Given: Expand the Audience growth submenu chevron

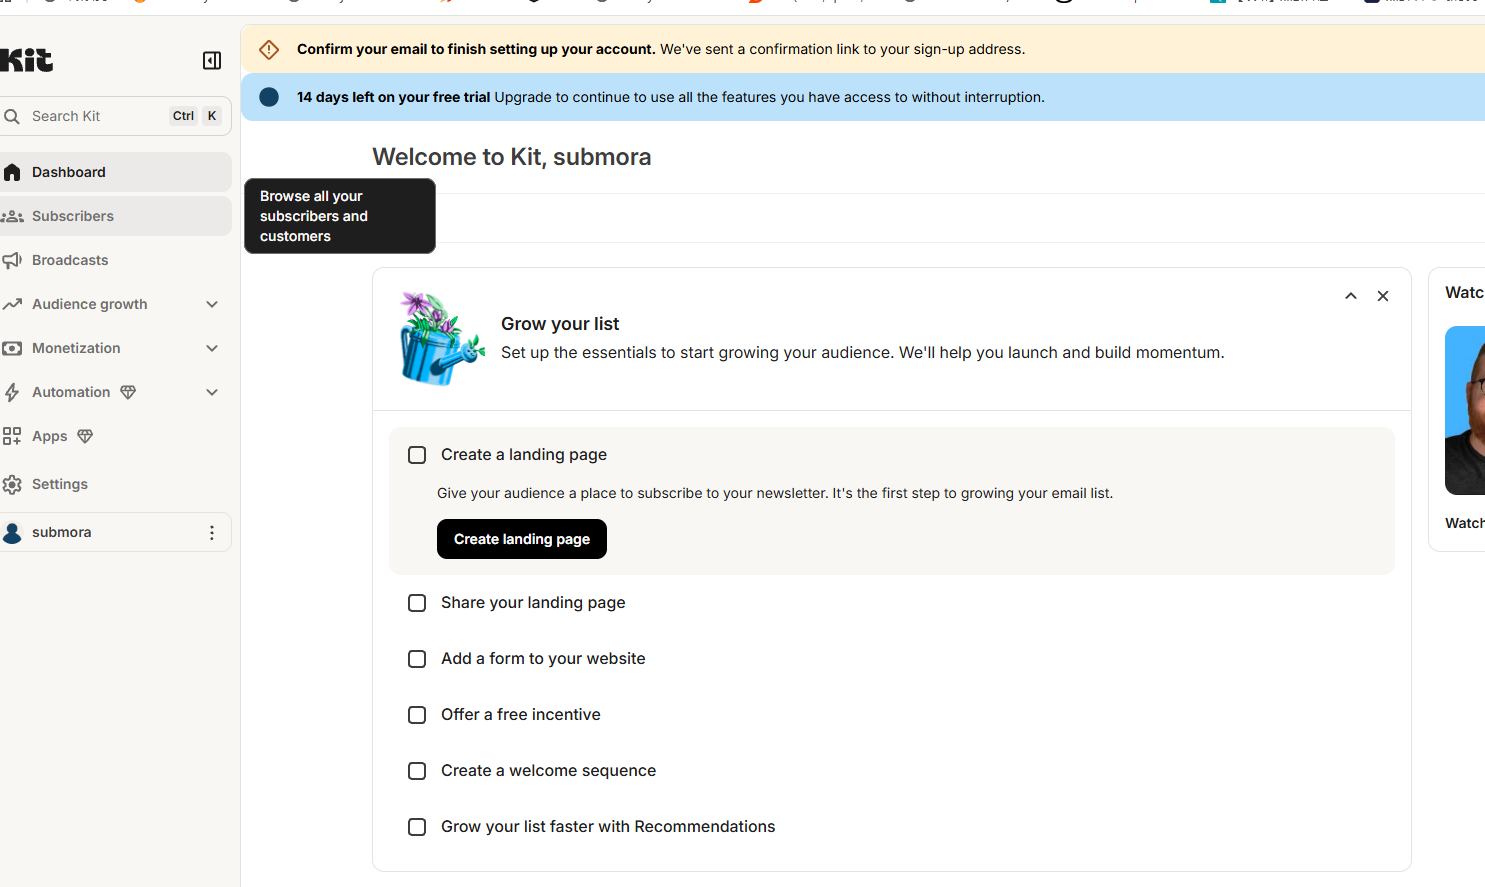Looking at the screenshot, I should pyautogui.click(x=212, y=304).
